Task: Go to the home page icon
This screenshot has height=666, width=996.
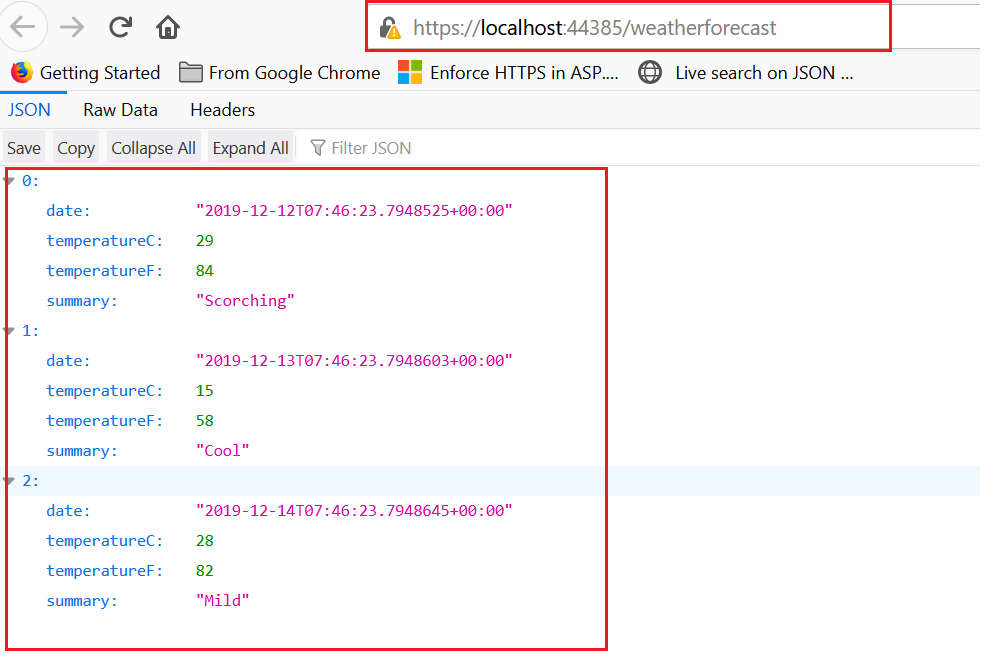Action: click(168, 27)
